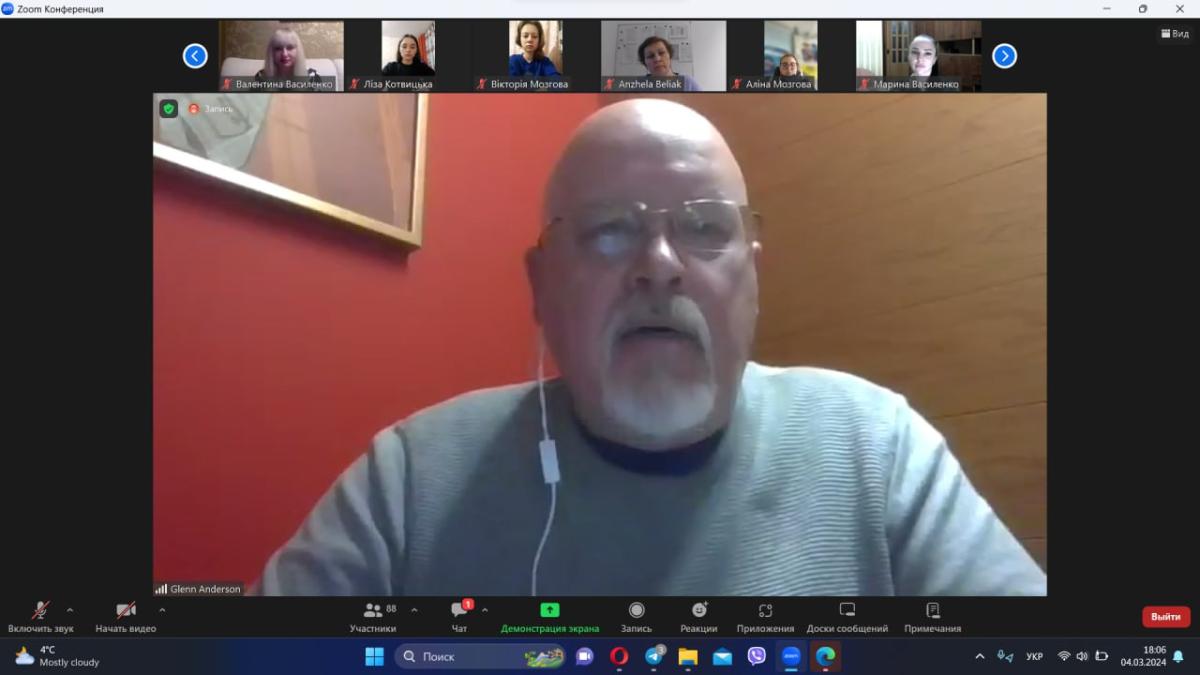Expand audio options arrow next to microphone
1200x675 pixels.
click(70, 610)
